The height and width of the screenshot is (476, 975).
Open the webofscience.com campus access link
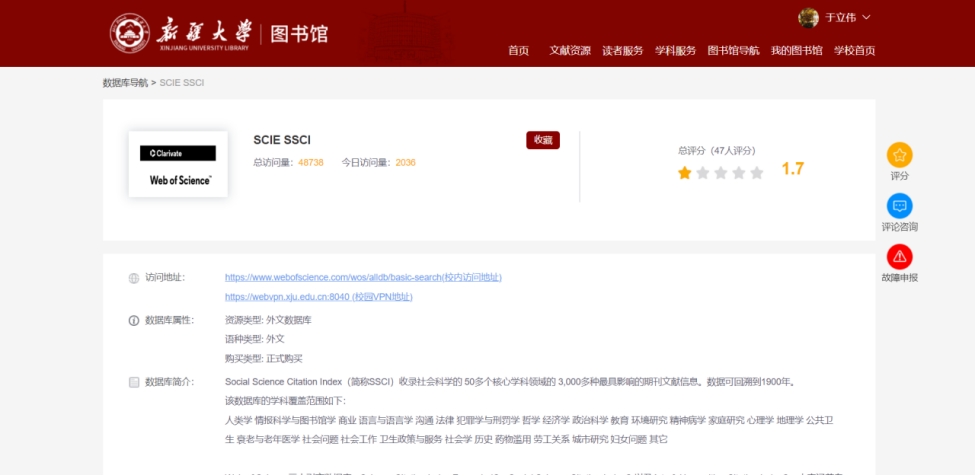[363, 277]
